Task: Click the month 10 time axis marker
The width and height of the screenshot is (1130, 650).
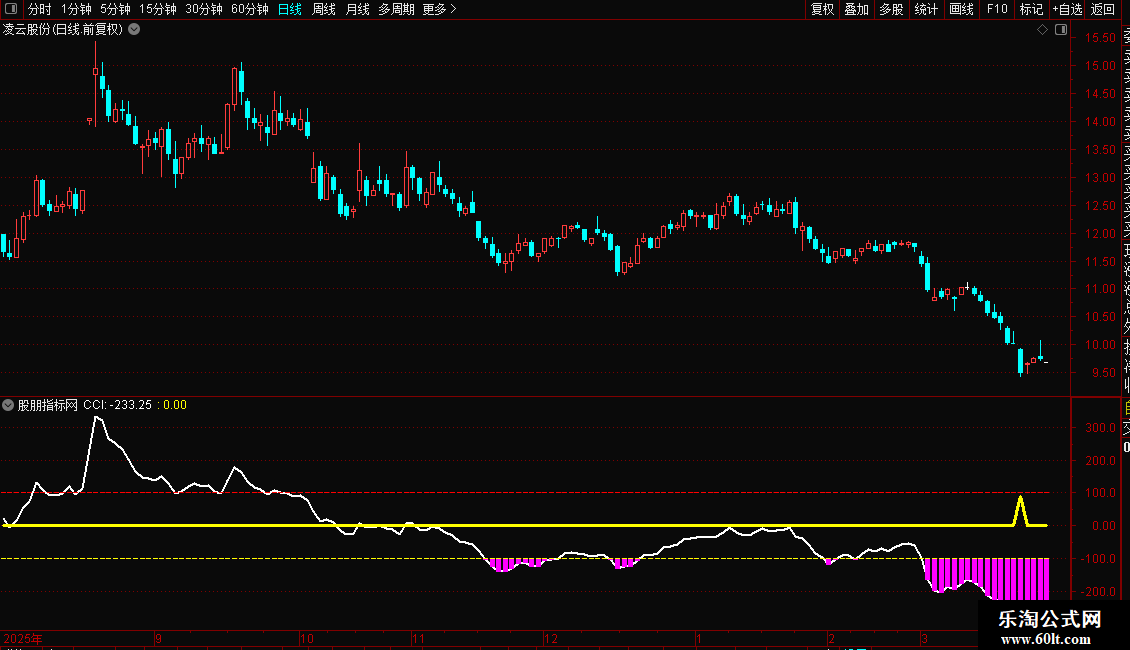Action: [307, 638]
